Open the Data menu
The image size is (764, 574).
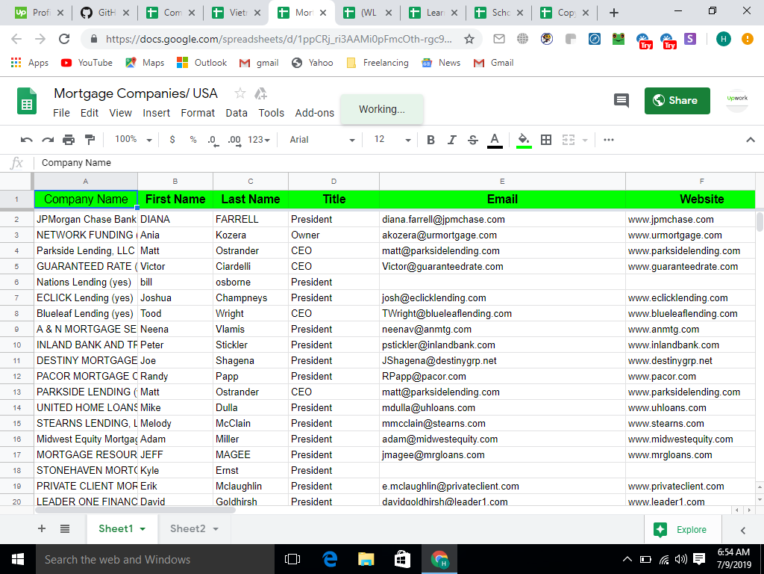pyautogui.click(x=236, y=113)
